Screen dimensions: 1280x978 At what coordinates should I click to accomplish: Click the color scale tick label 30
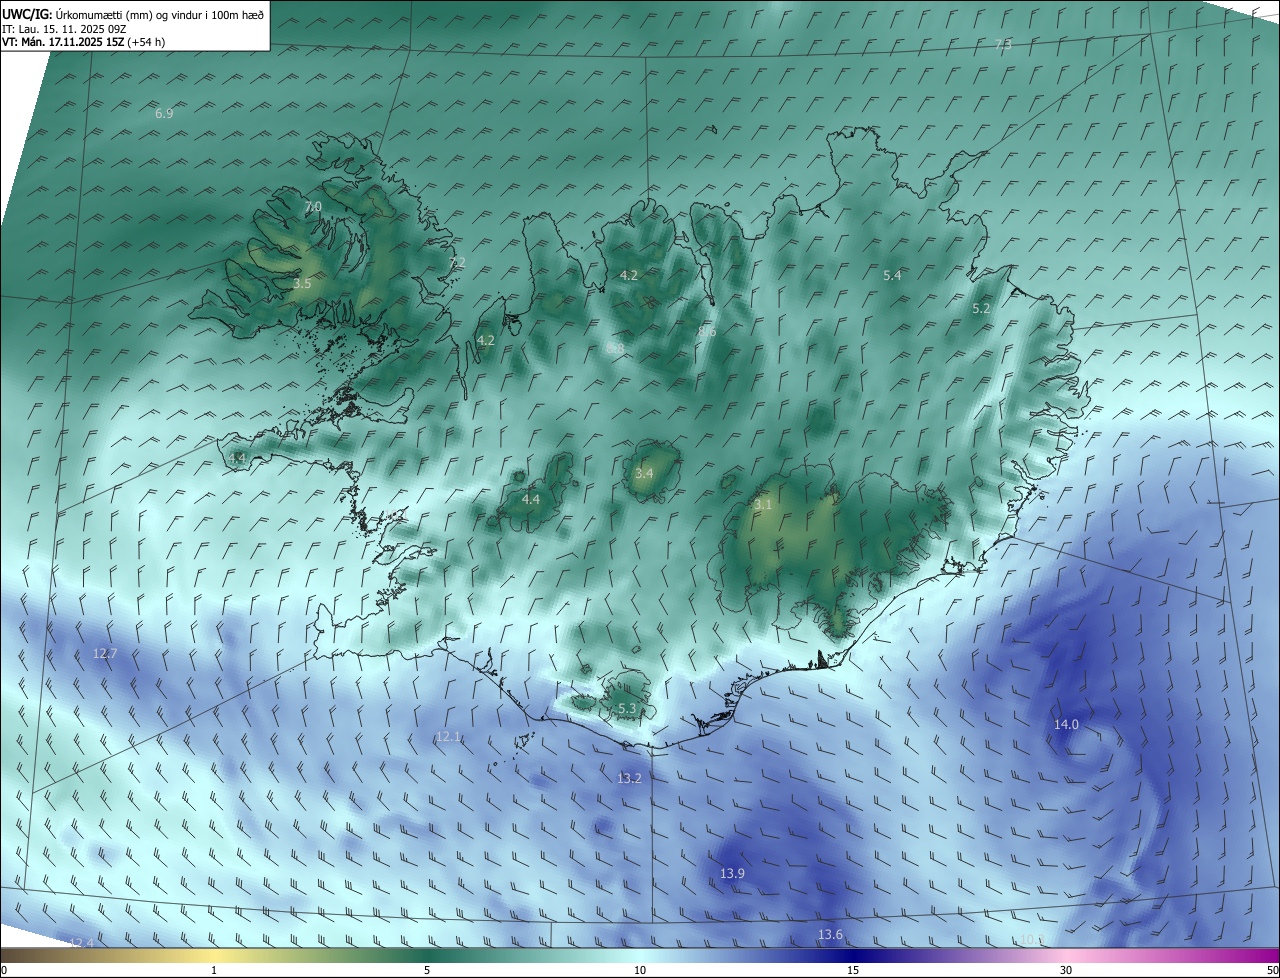pyautogui.click(x=1066, y=970)
